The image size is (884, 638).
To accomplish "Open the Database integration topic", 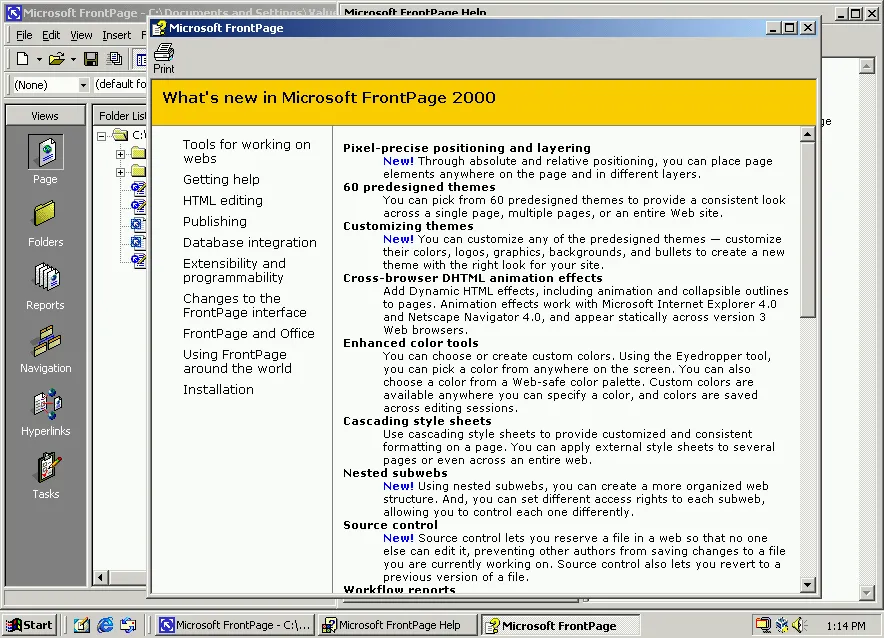I will [249, 242].
